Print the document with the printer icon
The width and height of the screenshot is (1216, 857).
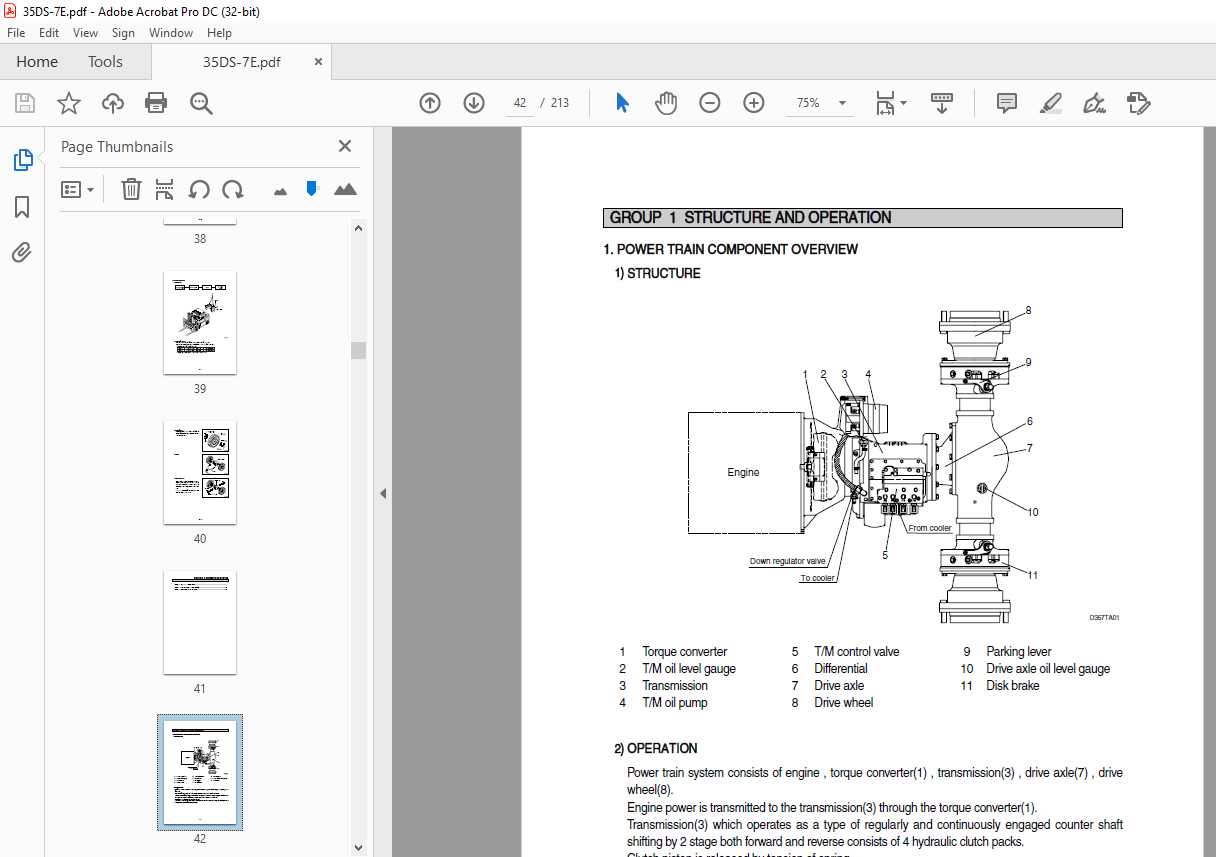pyautogui.click(x=156, y=103)
